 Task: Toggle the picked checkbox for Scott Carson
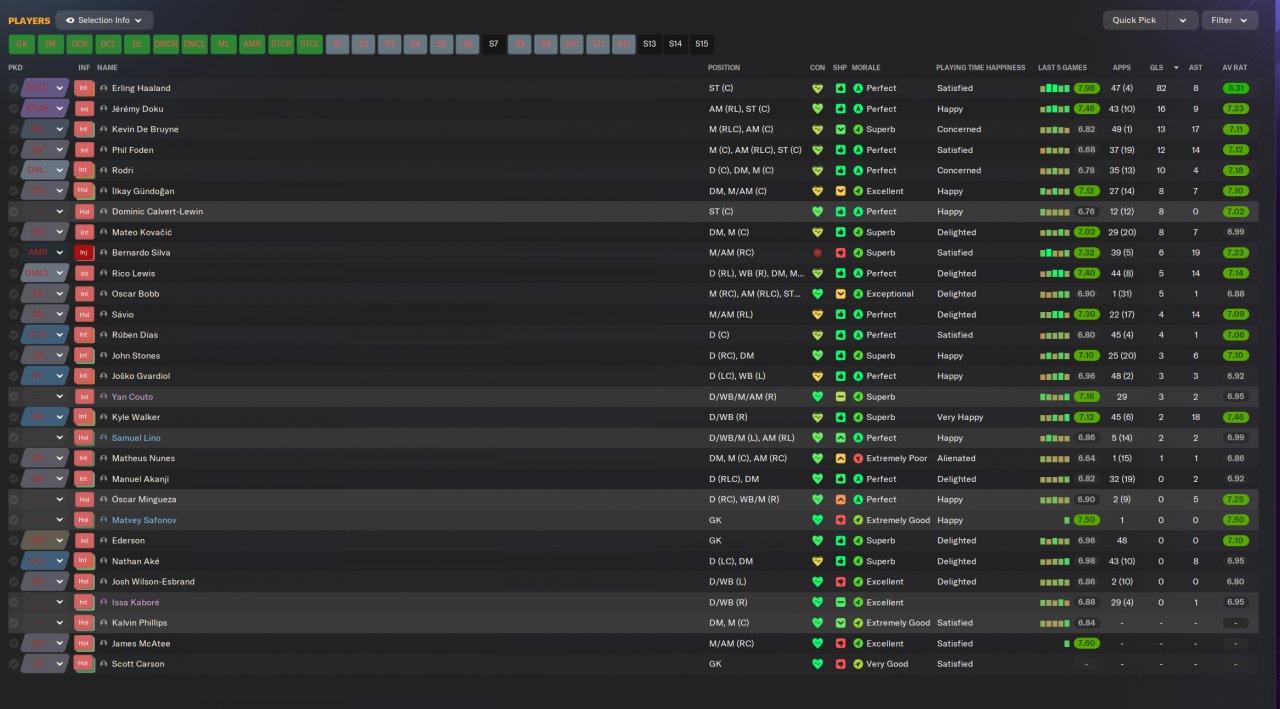click(14, 664)
